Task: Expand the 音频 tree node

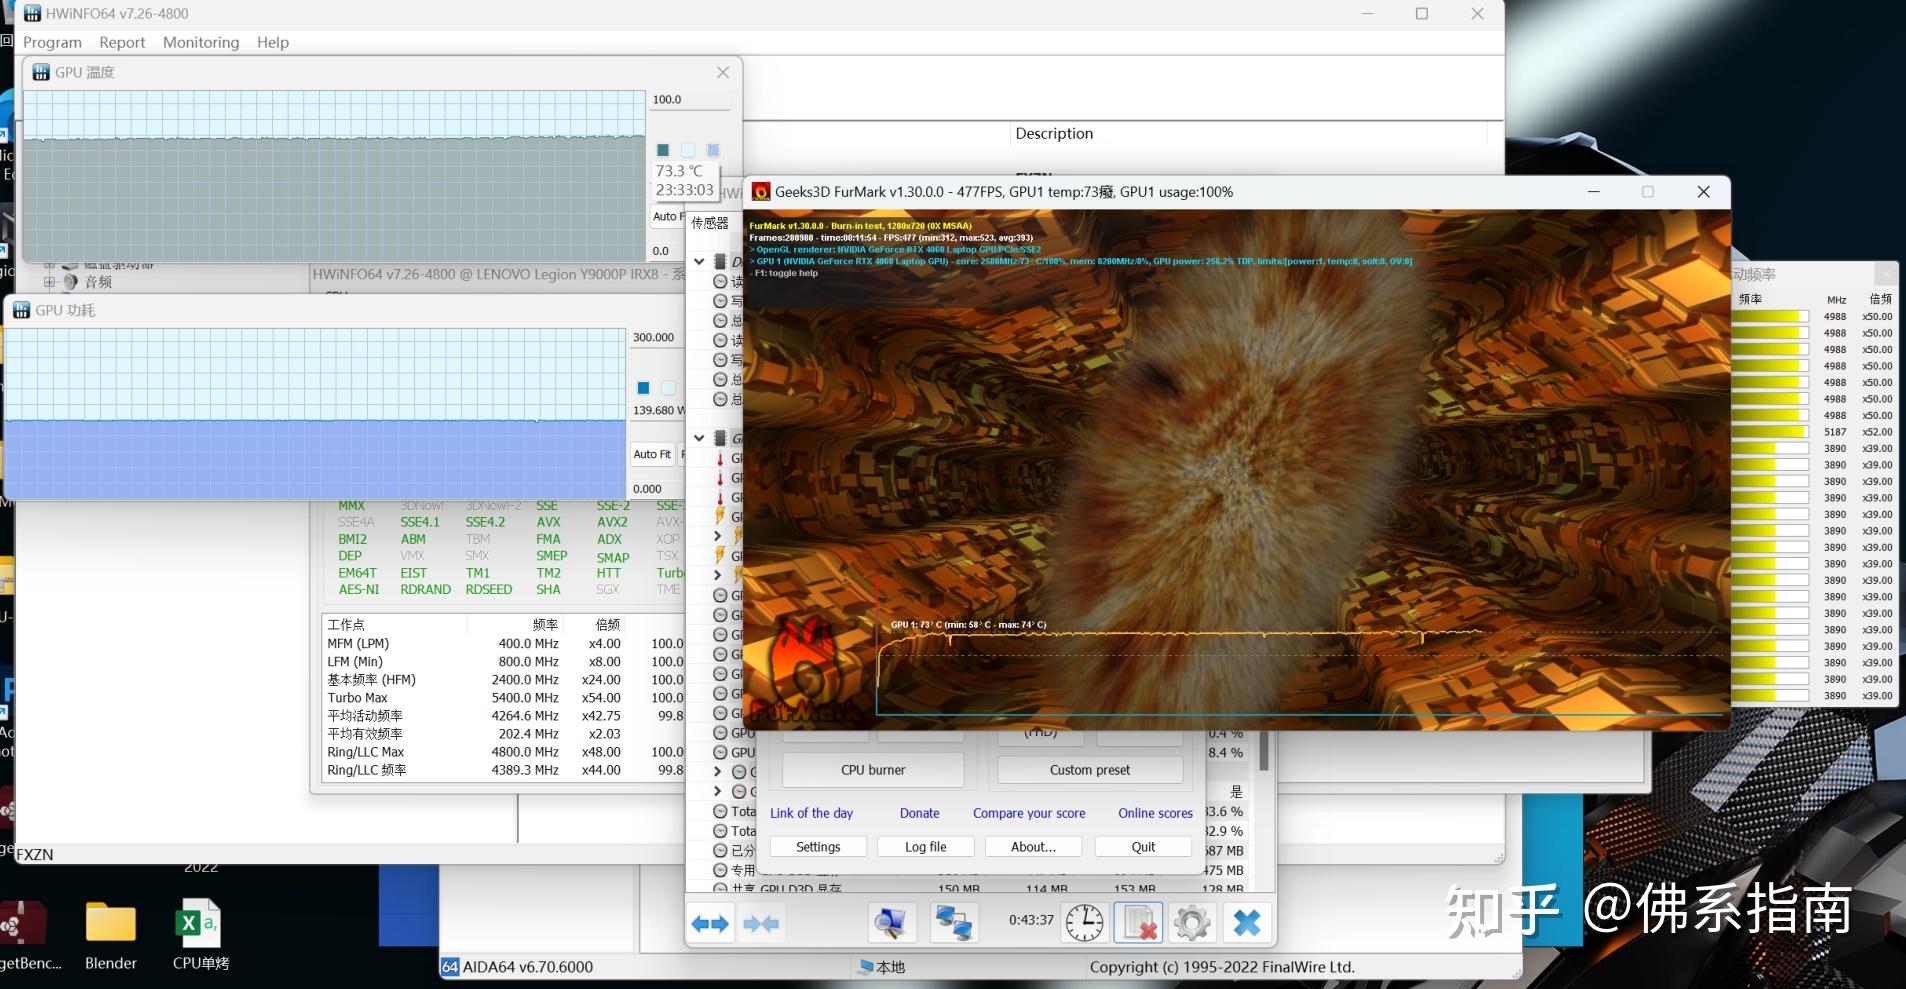Action: coord(49,282)
